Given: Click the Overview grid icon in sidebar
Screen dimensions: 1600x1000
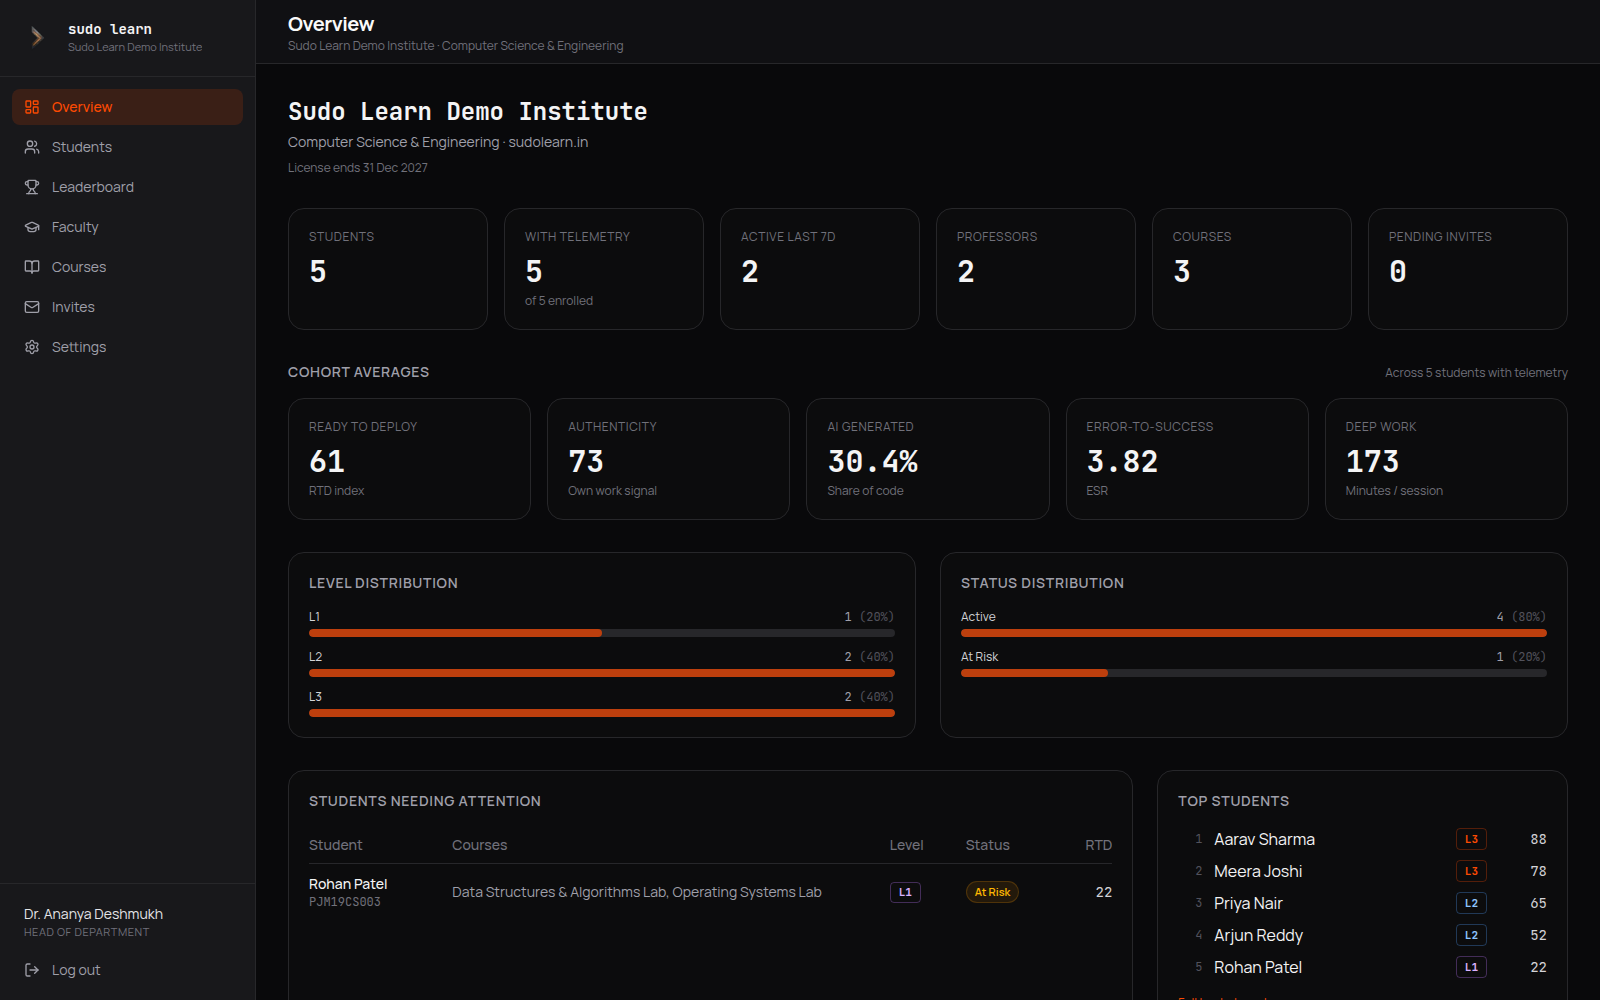Looking at the screenshot, I should click(x=32, y=107).
